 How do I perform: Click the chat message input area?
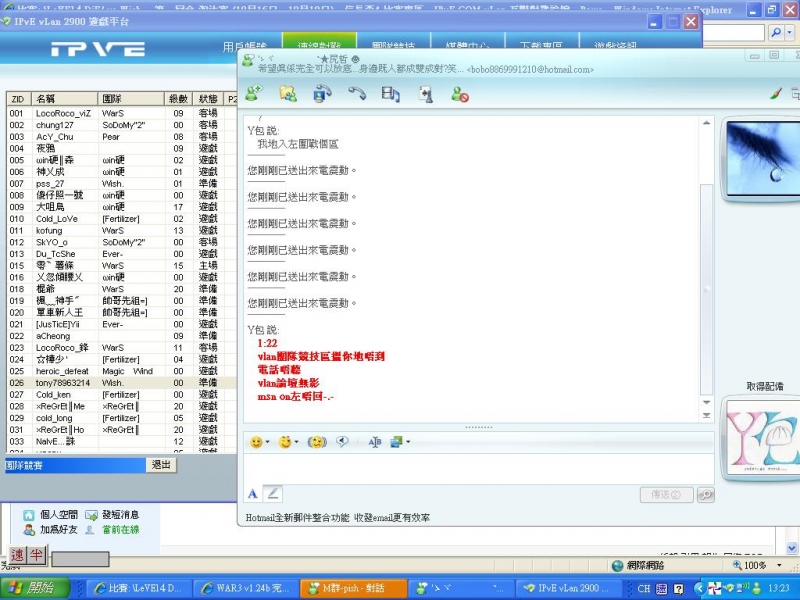(479, 468)
